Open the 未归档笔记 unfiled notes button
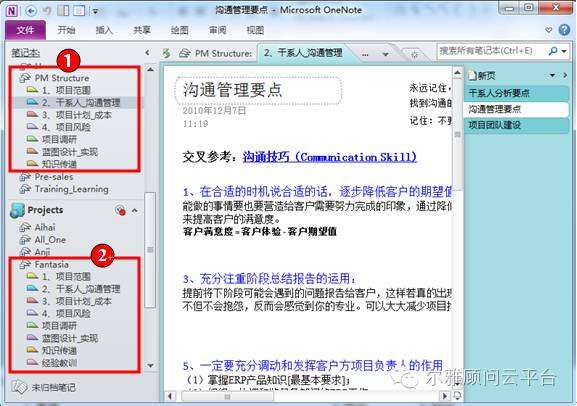 click(x=43, y=387)
